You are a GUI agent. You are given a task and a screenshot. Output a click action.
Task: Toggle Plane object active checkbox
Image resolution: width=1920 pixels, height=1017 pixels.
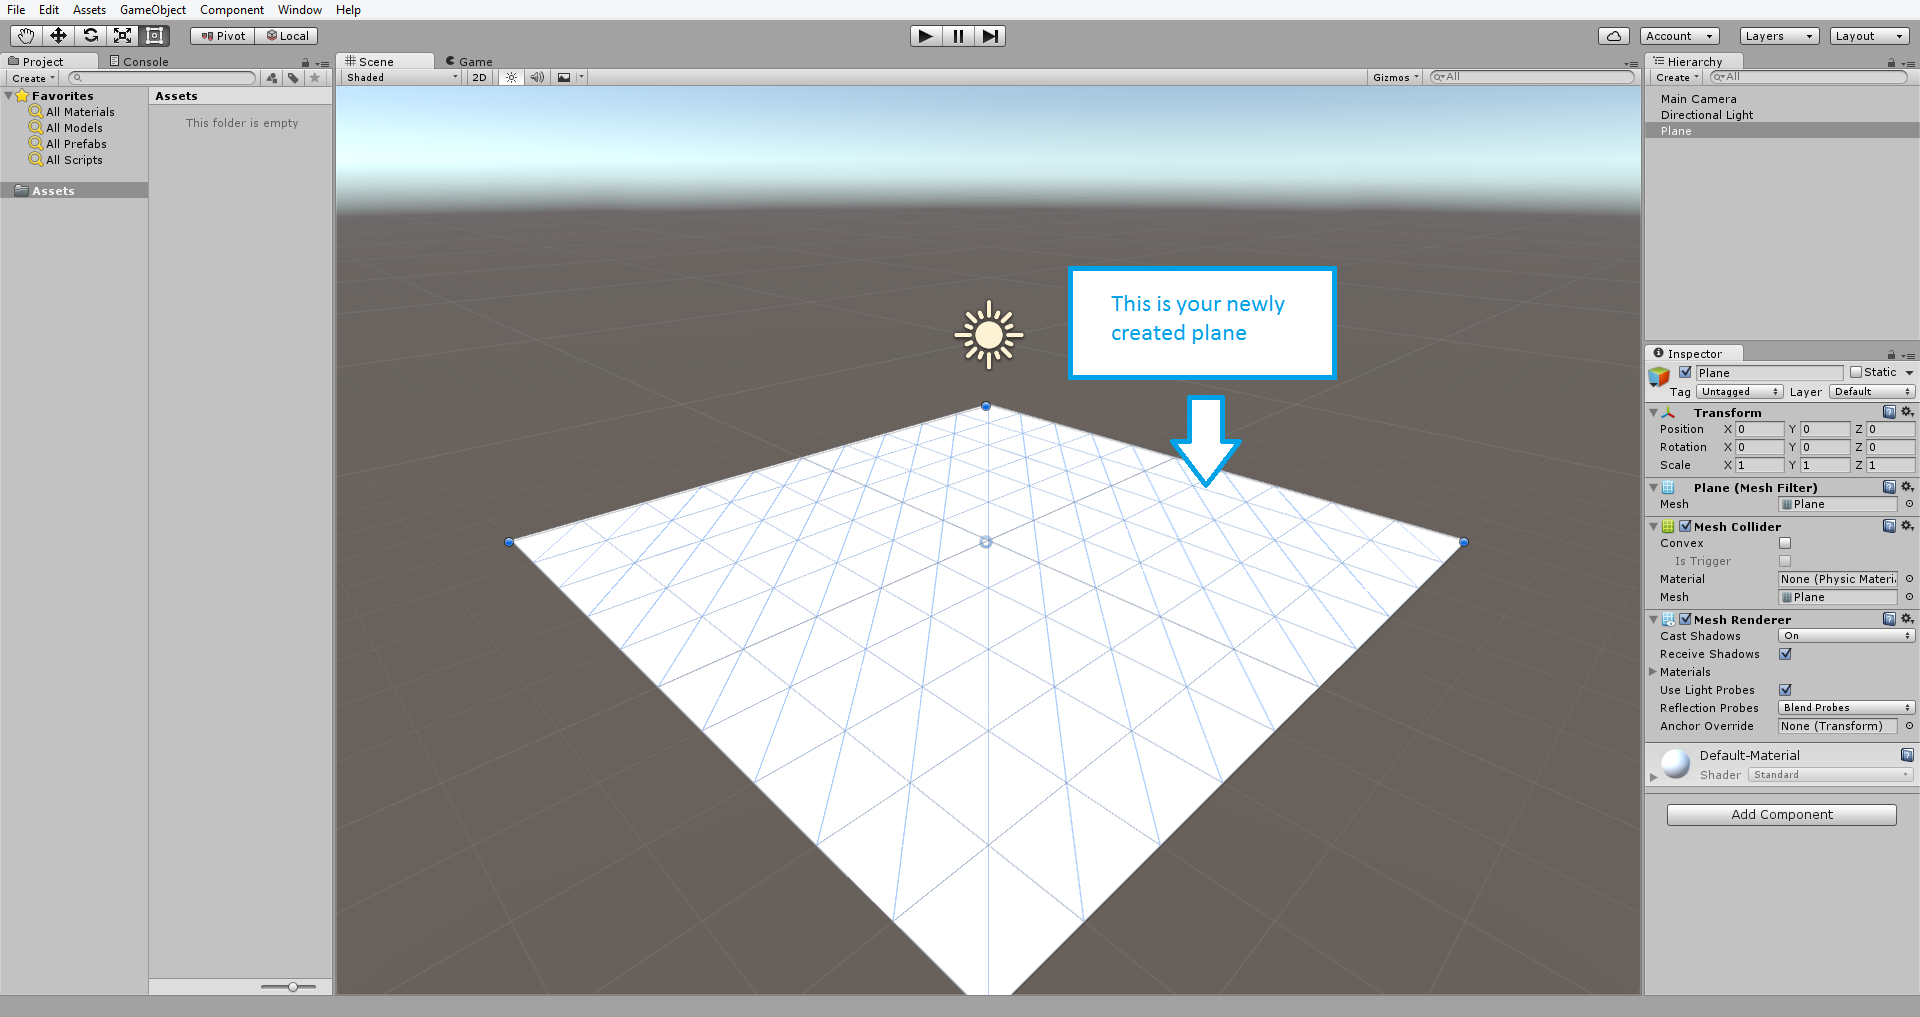tap(1685, 372)
